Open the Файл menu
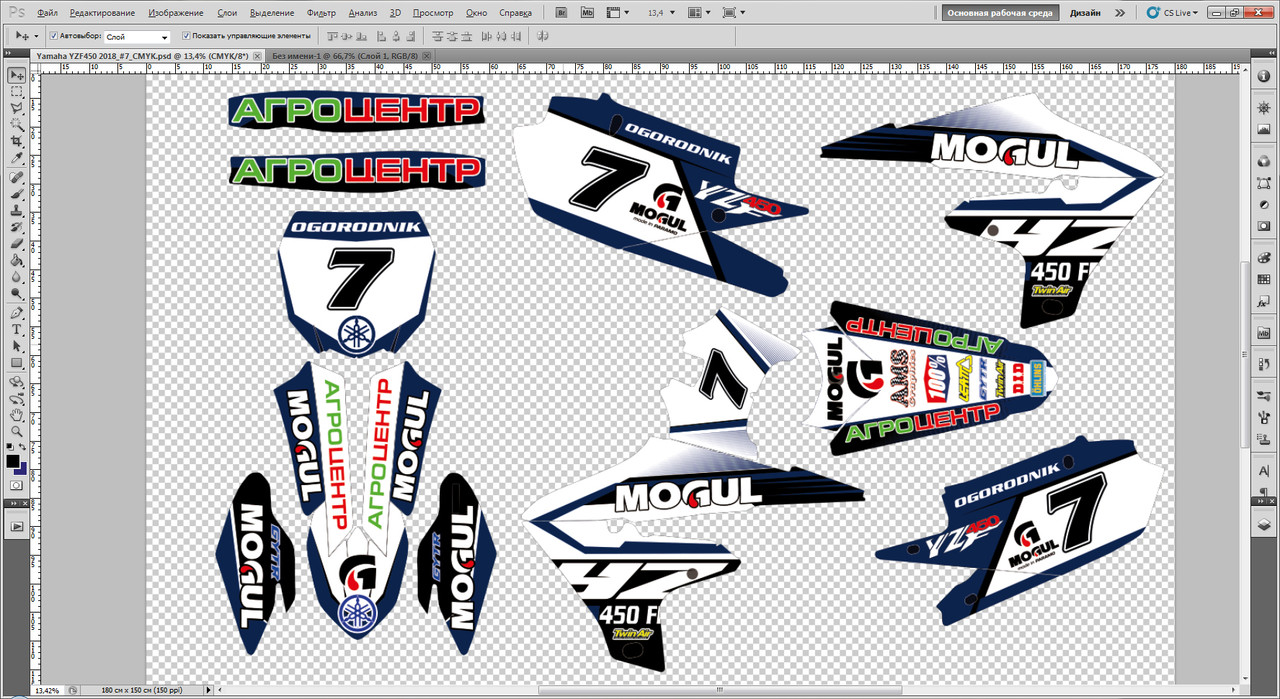1280x699 pixels. 47,13
